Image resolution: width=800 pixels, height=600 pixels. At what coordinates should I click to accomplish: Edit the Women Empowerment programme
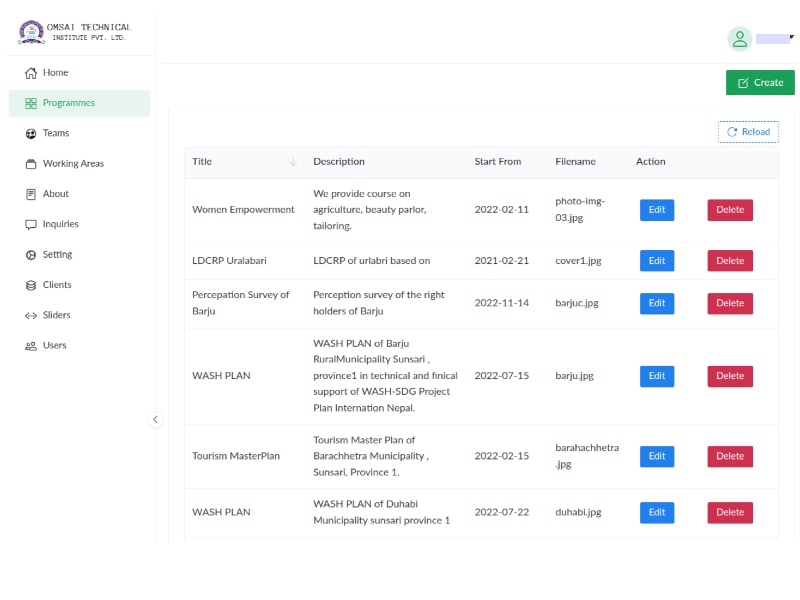tap(657, 210)
